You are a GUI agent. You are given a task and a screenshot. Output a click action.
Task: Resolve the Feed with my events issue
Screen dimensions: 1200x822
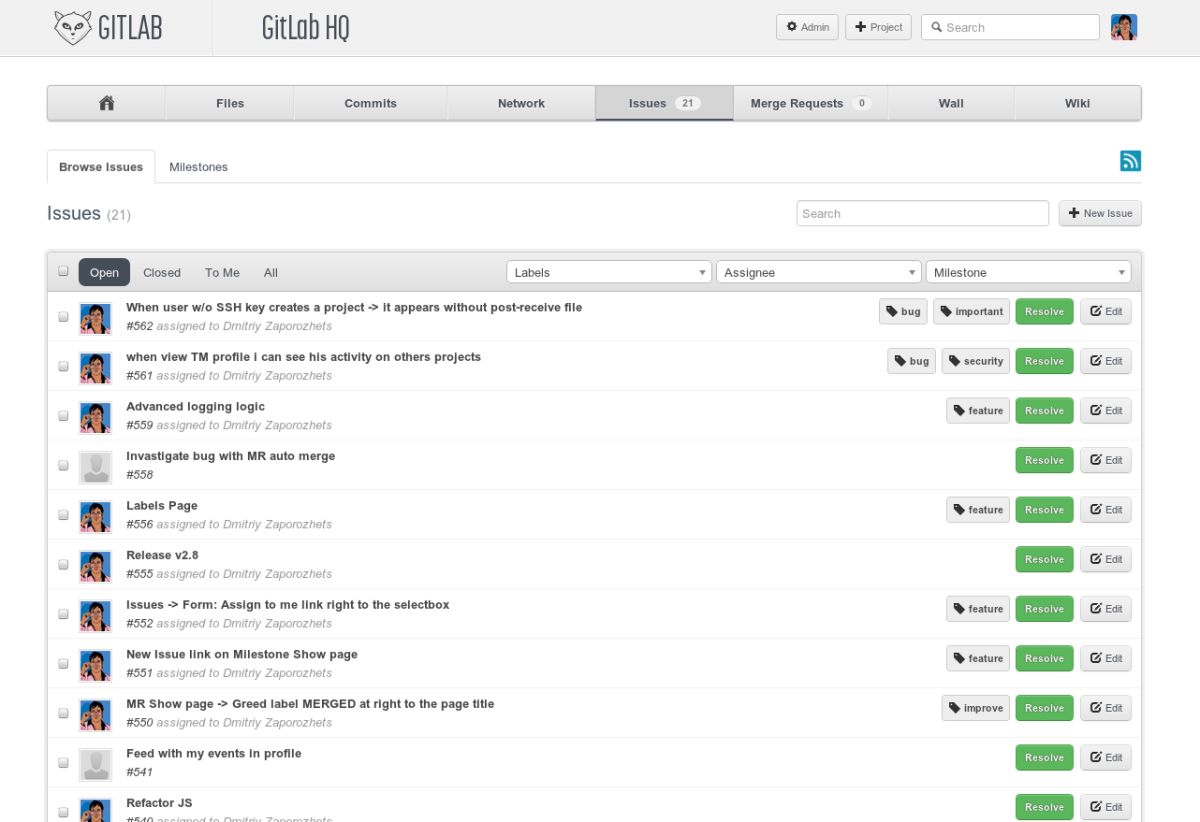click(1044, 757)
